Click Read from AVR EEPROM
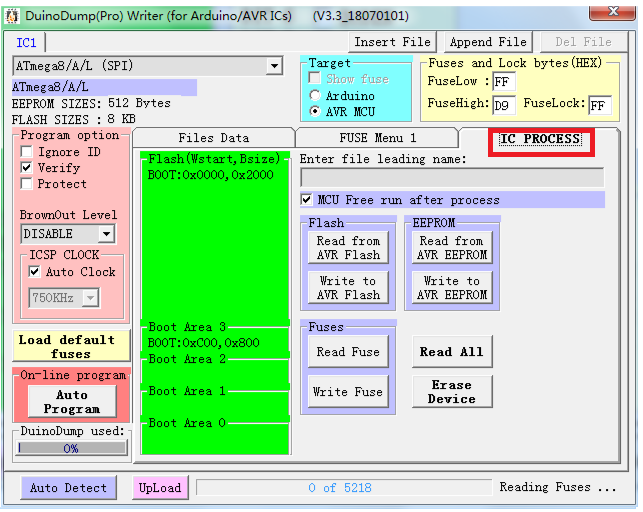Image resolution: width=643 pixels, height=512 pixels. [x=452, y=248]
